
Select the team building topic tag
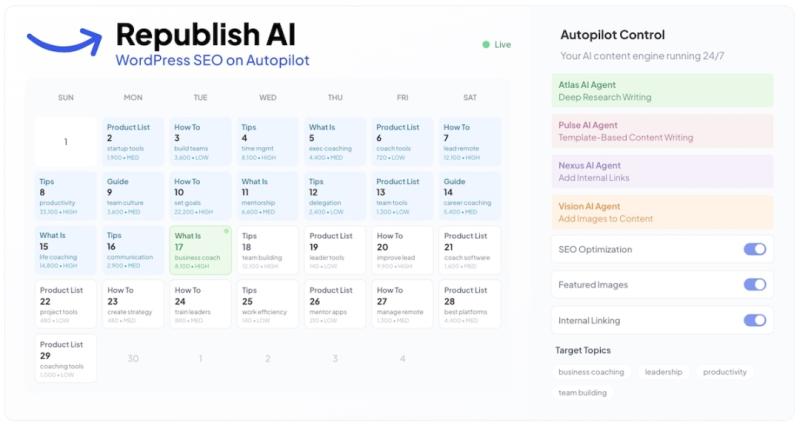pos(582,393)
